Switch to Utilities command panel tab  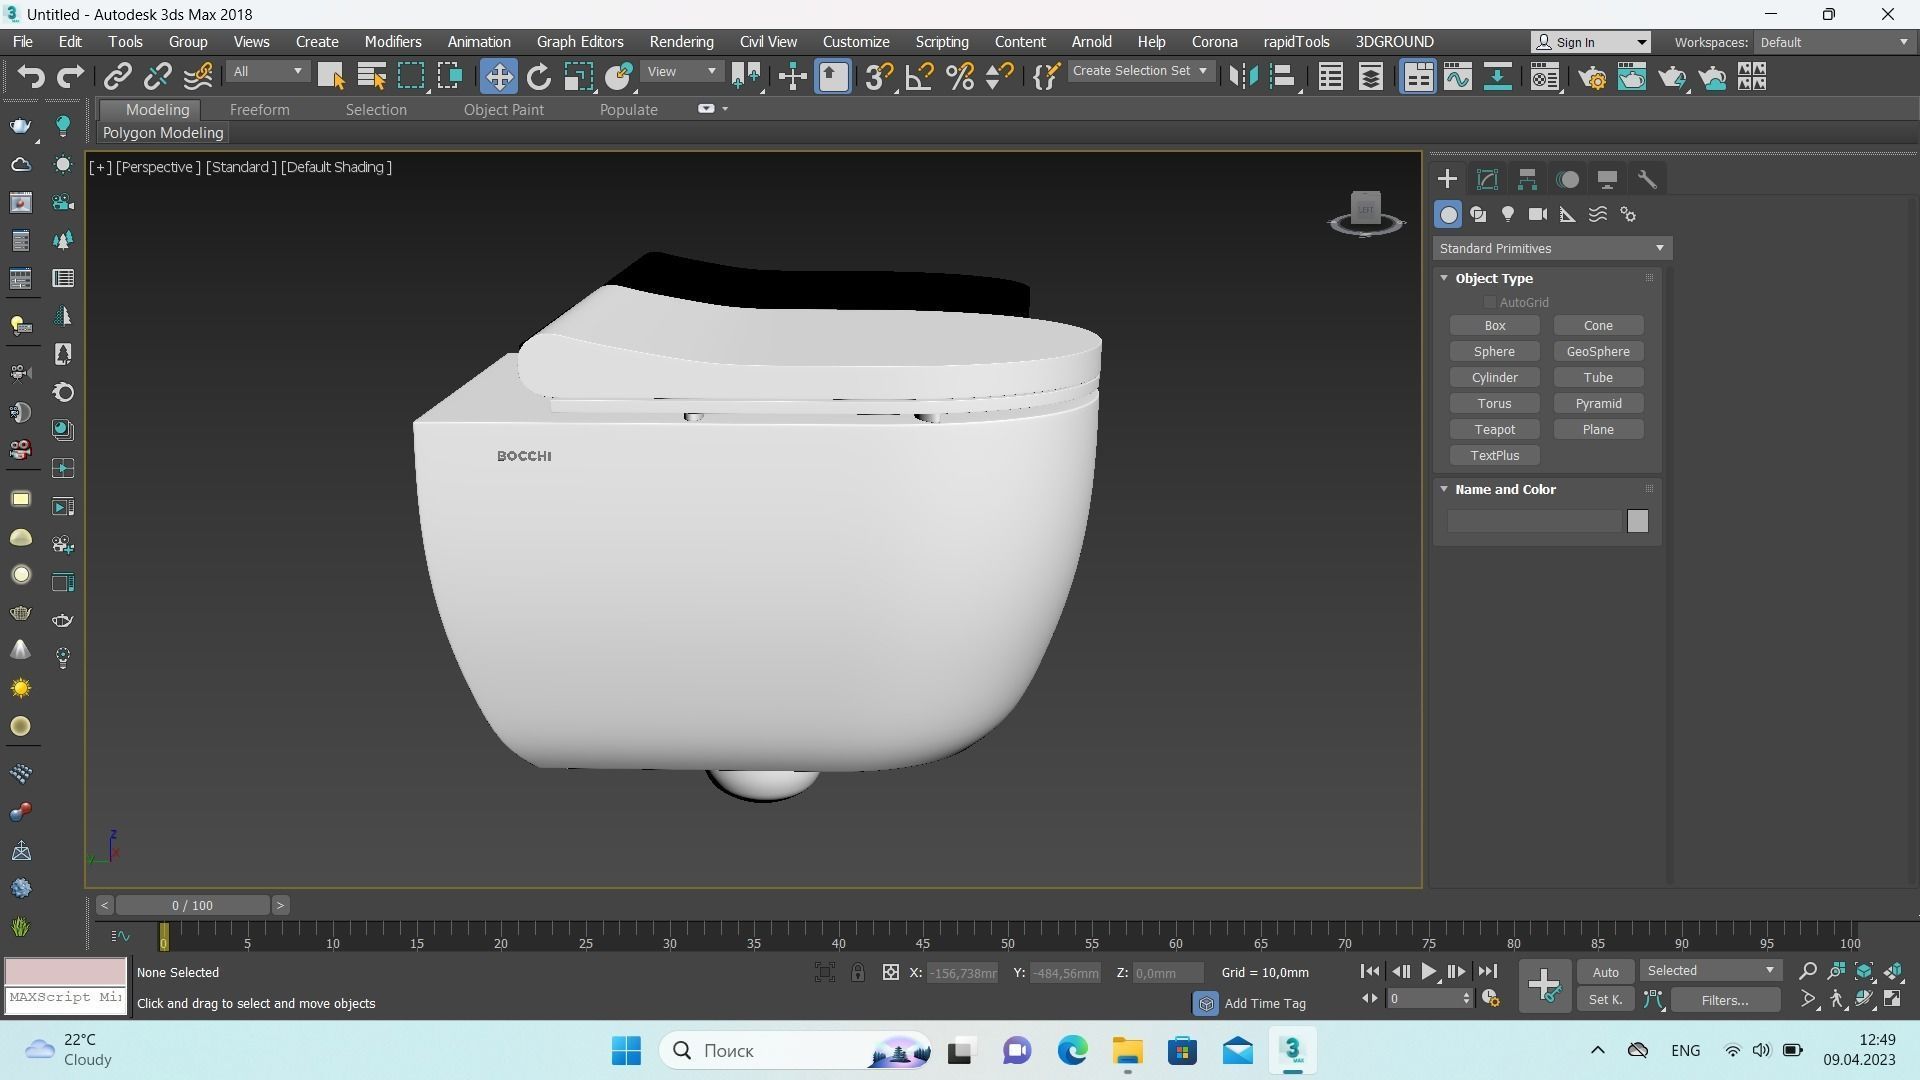pyautogui.click(x=1647, y=180)
